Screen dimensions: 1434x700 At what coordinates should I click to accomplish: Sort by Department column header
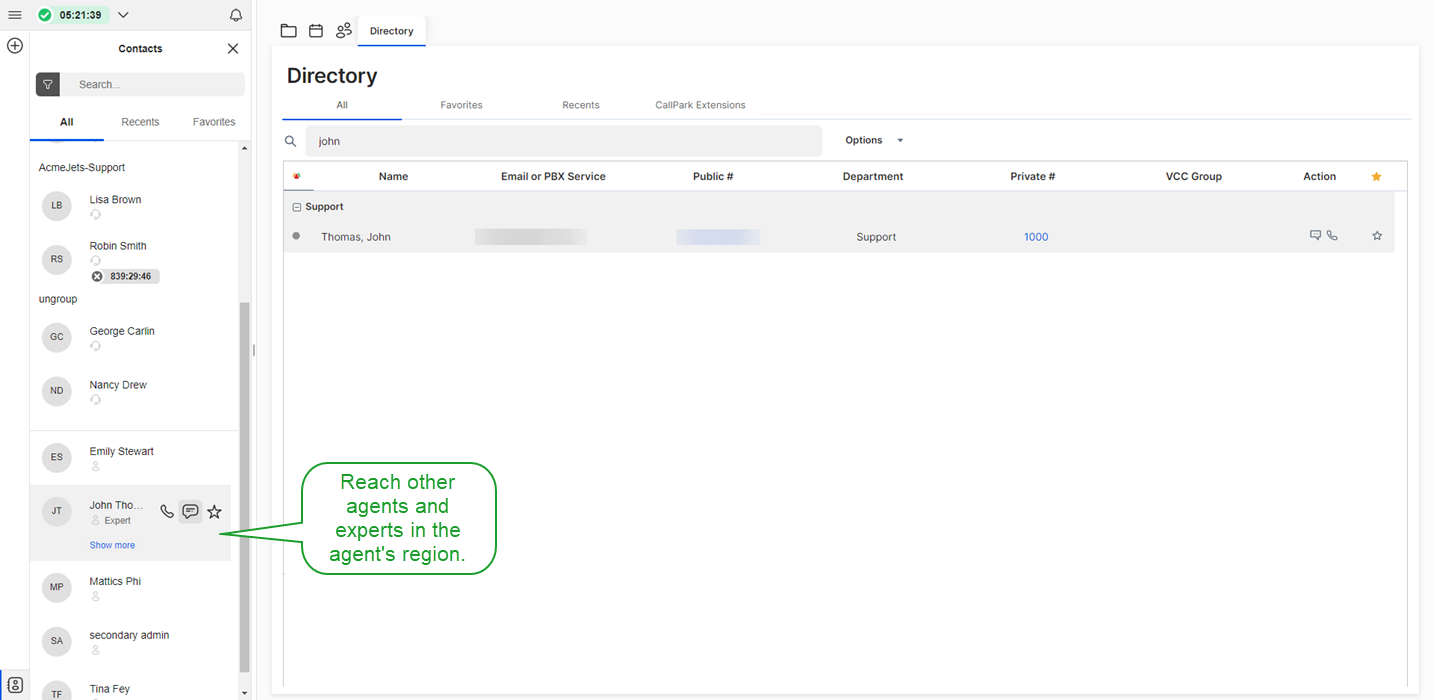pyautogui.click(x=873, y=176)
